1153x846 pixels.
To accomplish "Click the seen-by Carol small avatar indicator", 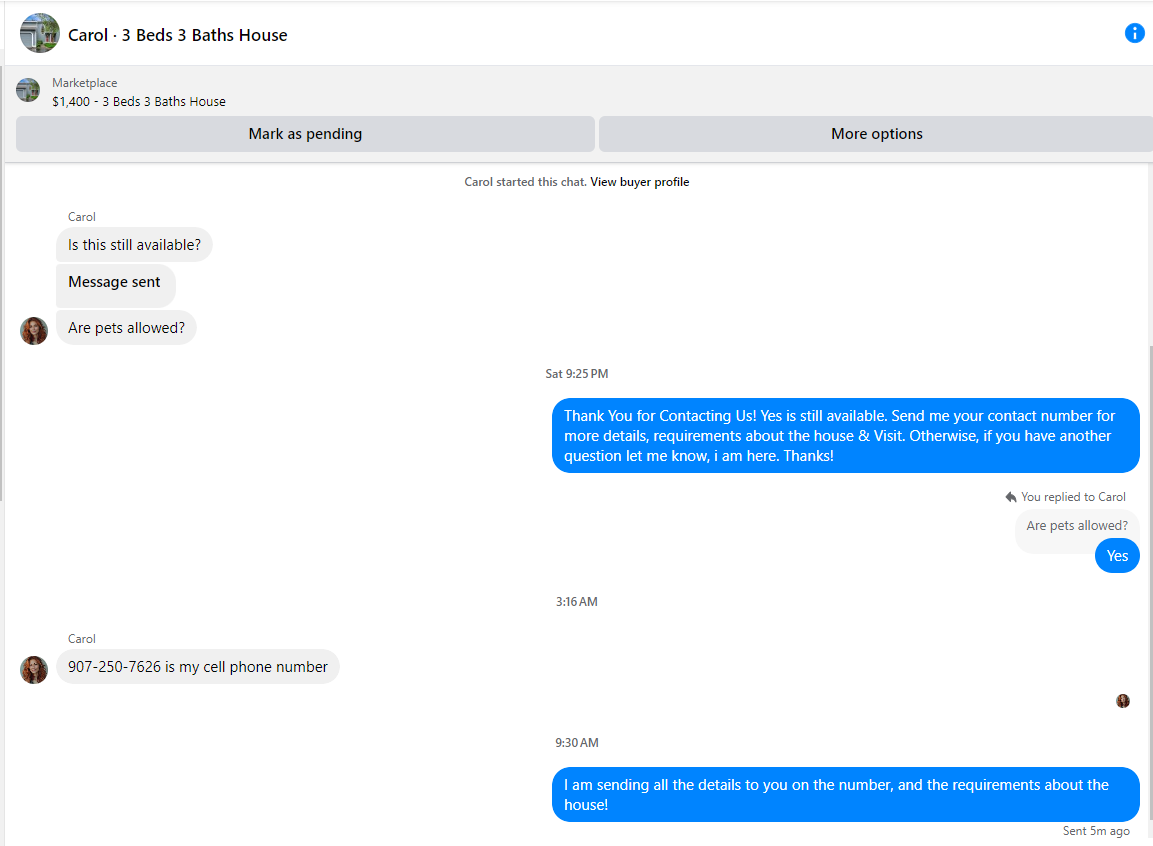I will (x=1123, y=700).
